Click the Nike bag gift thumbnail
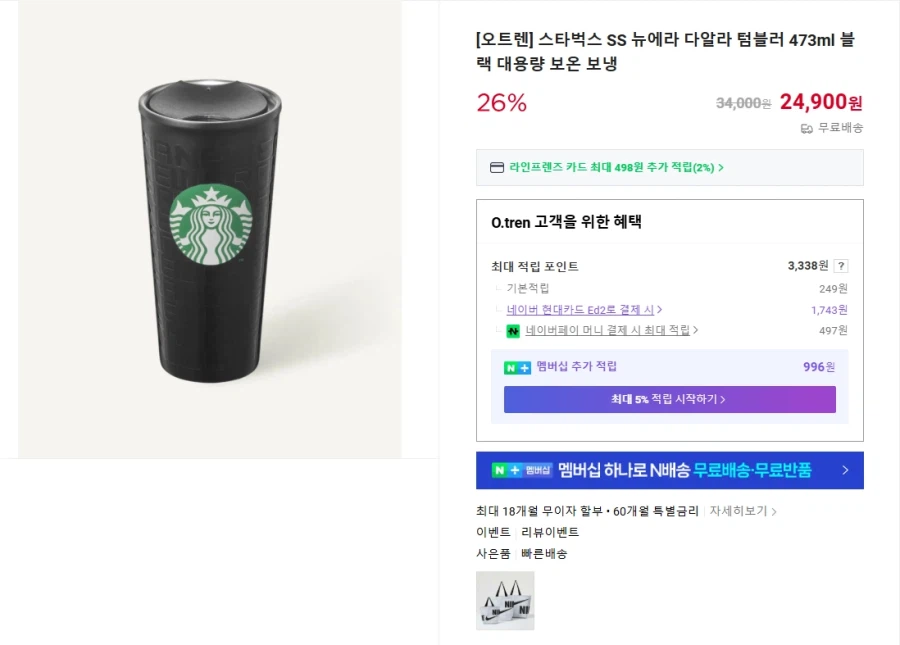This screenshot has width=900, height=645. point(504,602)
